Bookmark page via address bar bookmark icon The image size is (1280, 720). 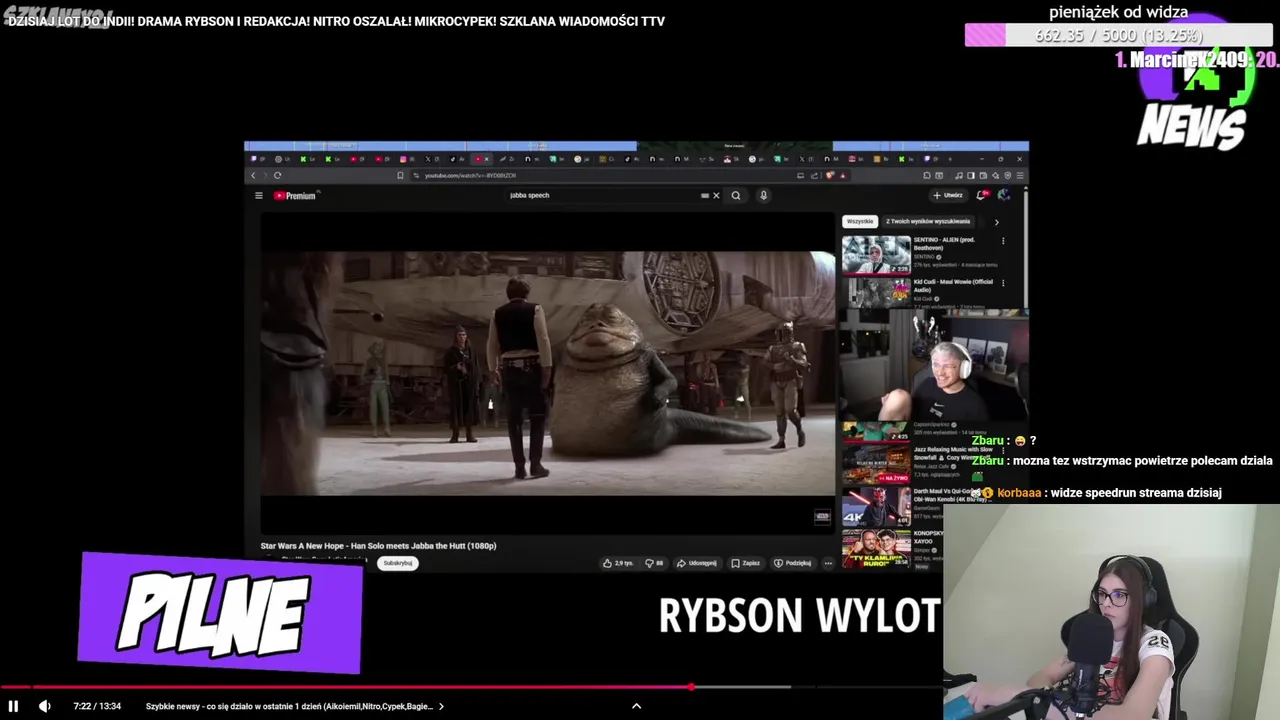click(400, 175)
